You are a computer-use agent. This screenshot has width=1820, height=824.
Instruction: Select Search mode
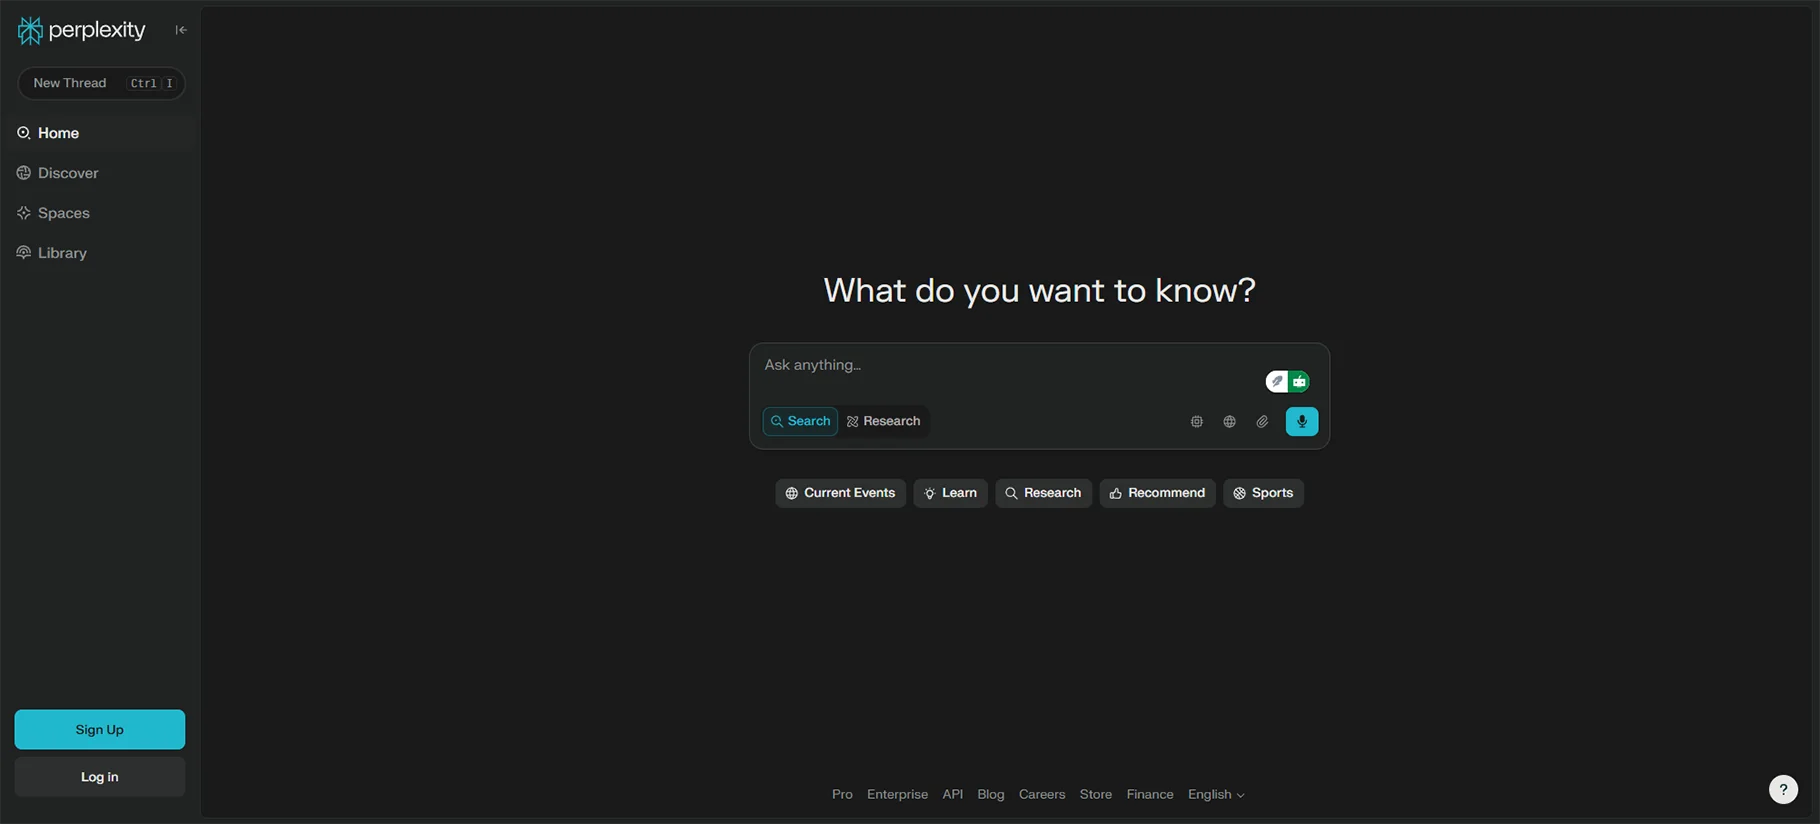pos(800,421)
